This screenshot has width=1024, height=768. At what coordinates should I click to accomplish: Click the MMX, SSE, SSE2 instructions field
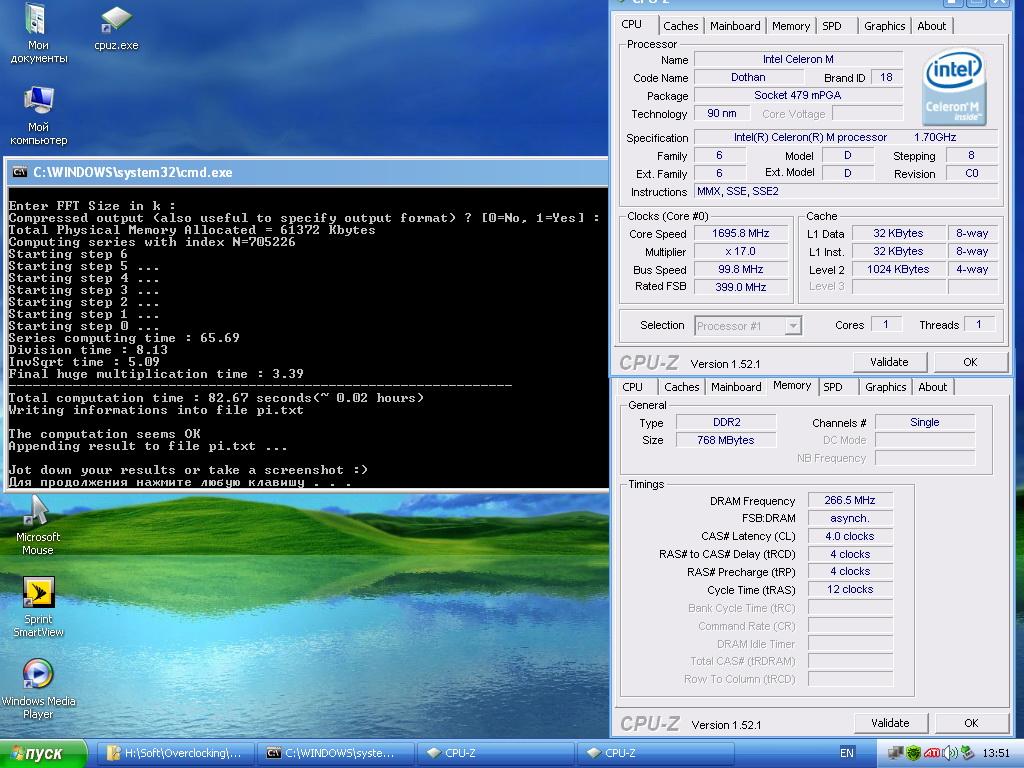coord(846,191)
